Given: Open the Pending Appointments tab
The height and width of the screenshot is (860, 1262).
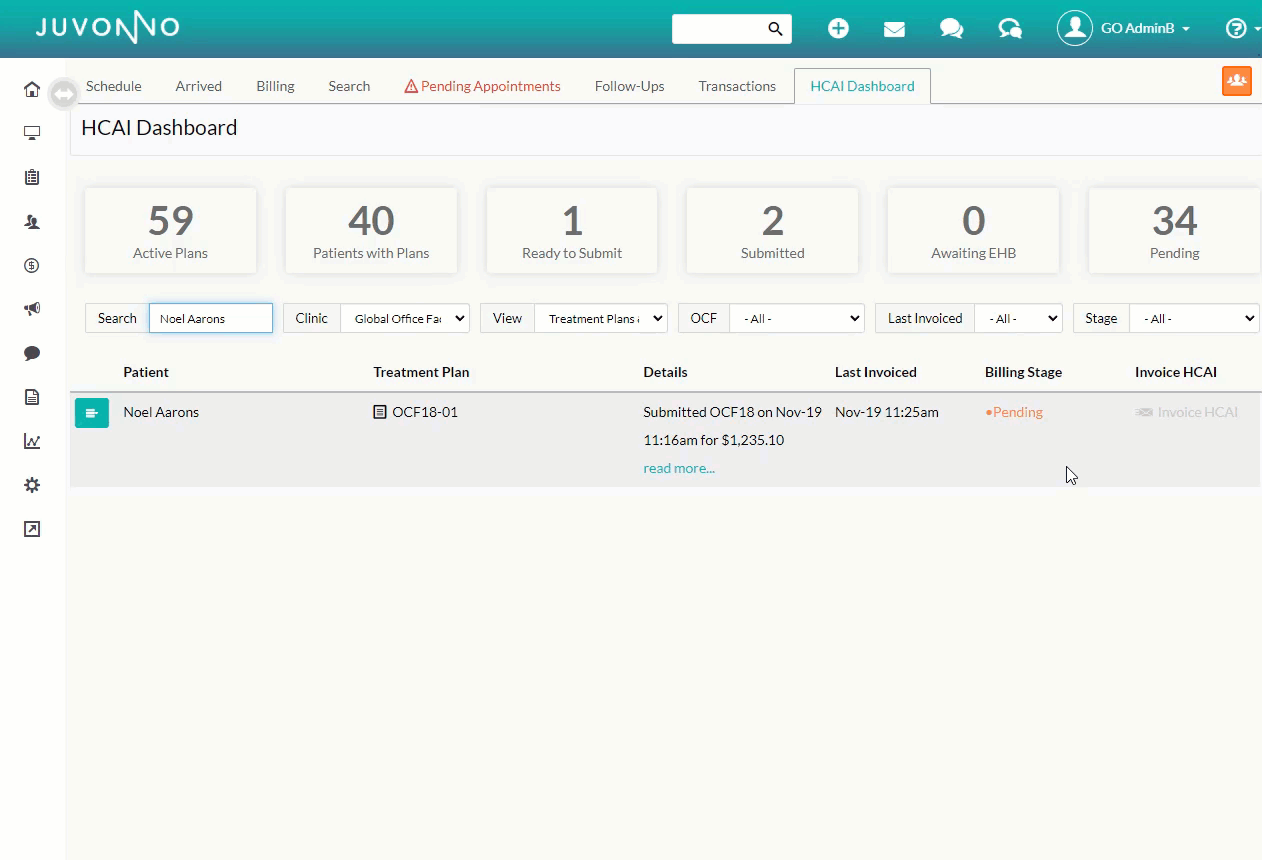Looking at the screenshot, I should [482, 86].
